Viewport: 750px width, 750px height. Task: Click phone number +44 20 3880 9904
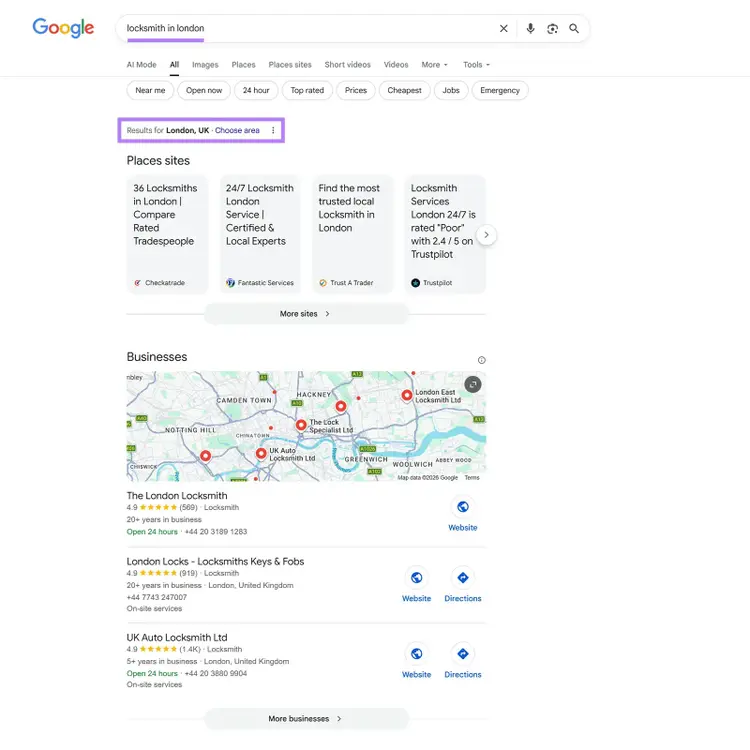coord(216,673)
